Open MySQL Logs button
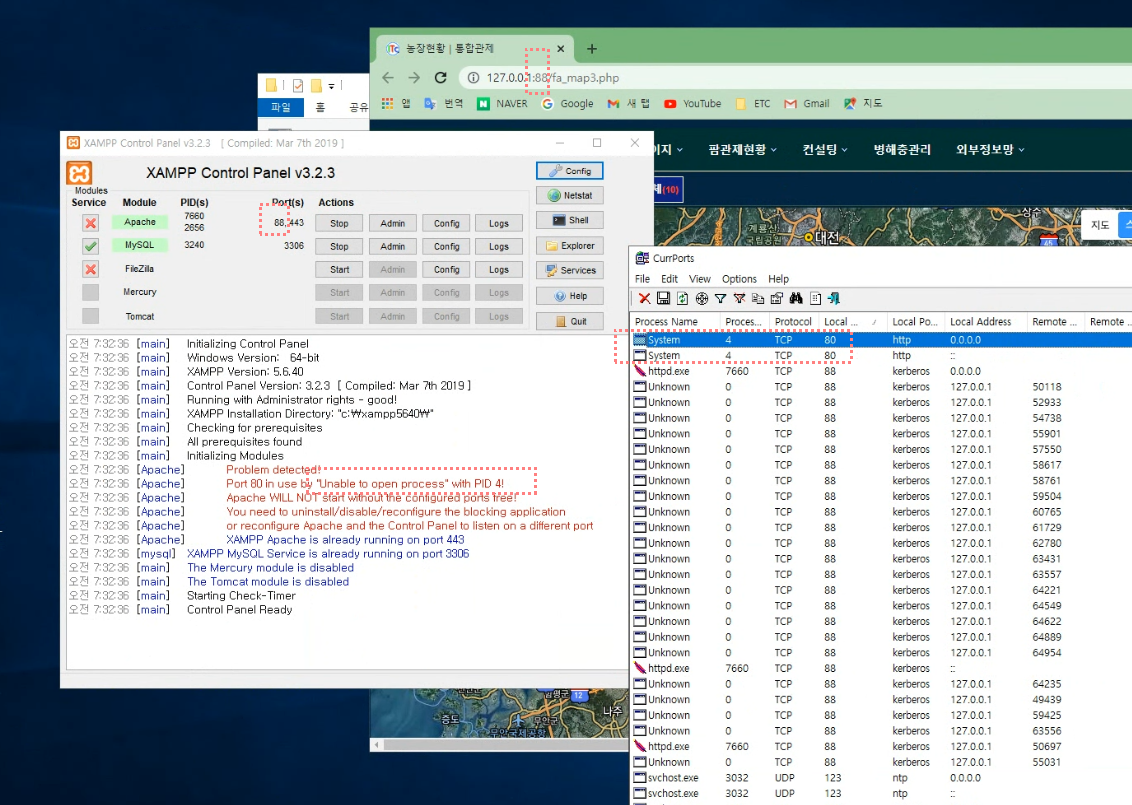The image size is (1132, 805). coord(499,246)
